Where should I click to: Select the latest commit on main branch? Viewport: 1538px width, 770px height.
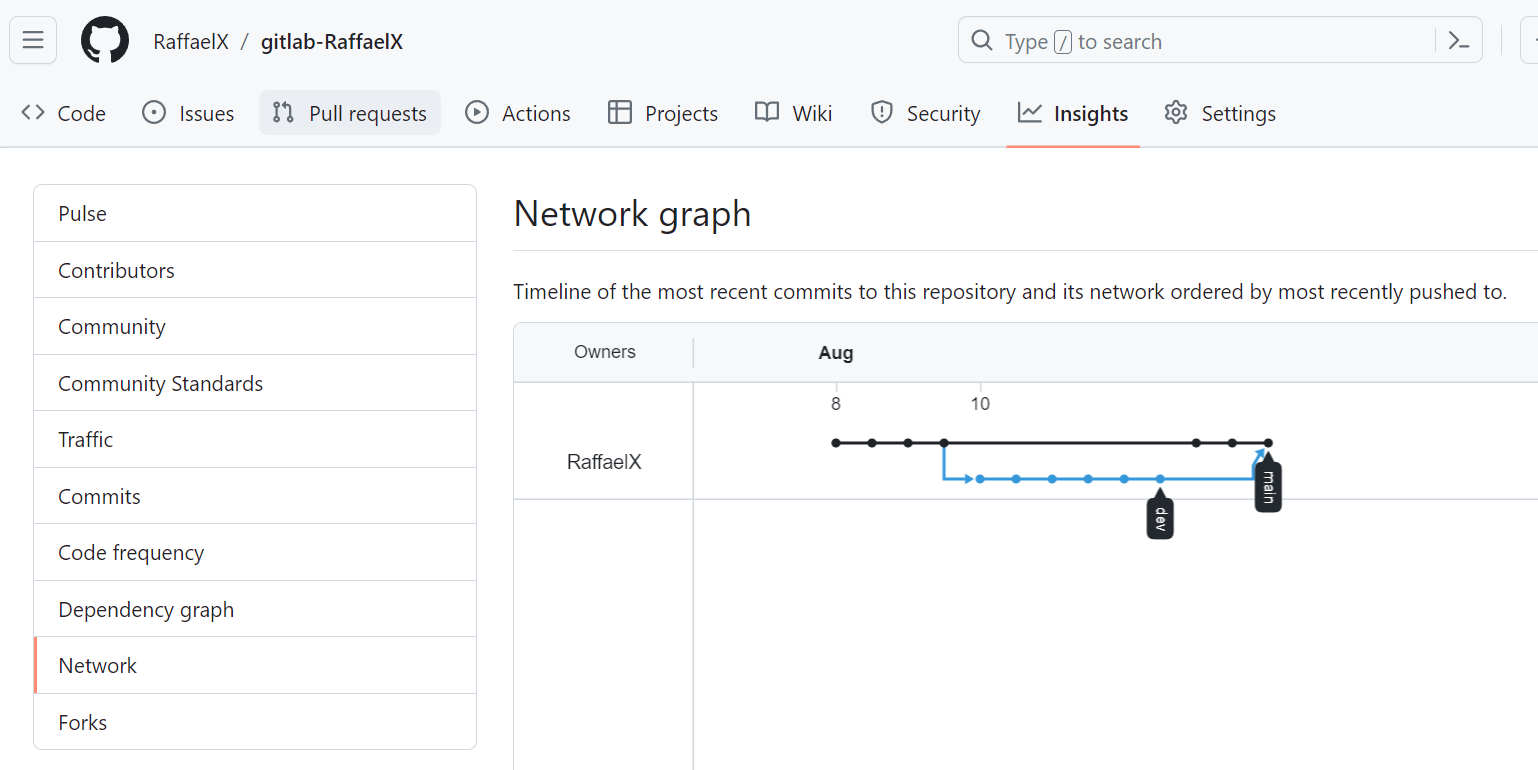1268,443
